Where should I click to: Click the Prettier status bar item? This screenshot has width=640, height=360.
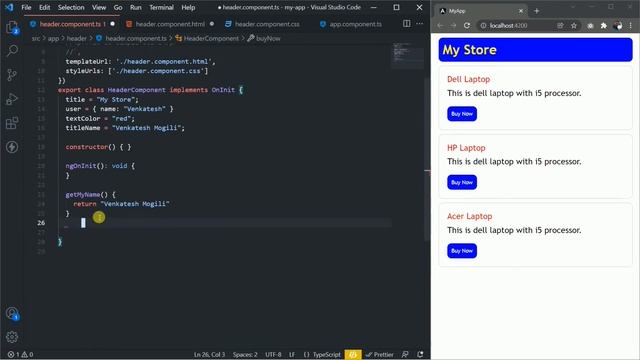(x=380, y=354)
